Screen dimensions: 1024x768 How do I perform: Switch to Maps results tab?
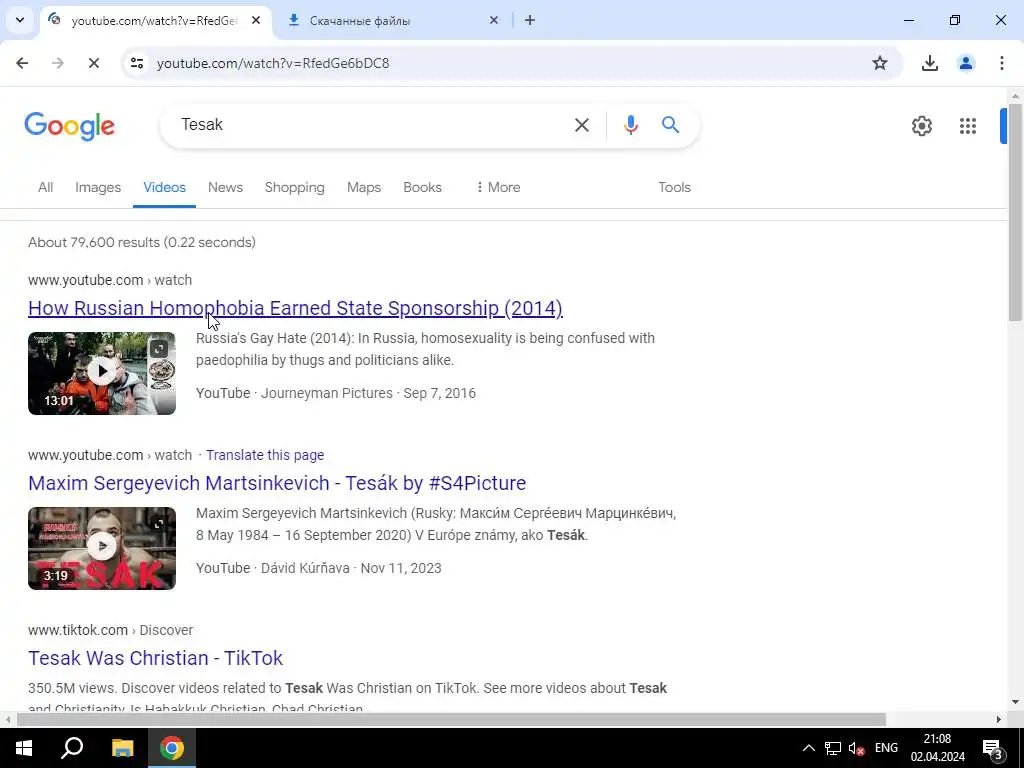coord(364,187)
